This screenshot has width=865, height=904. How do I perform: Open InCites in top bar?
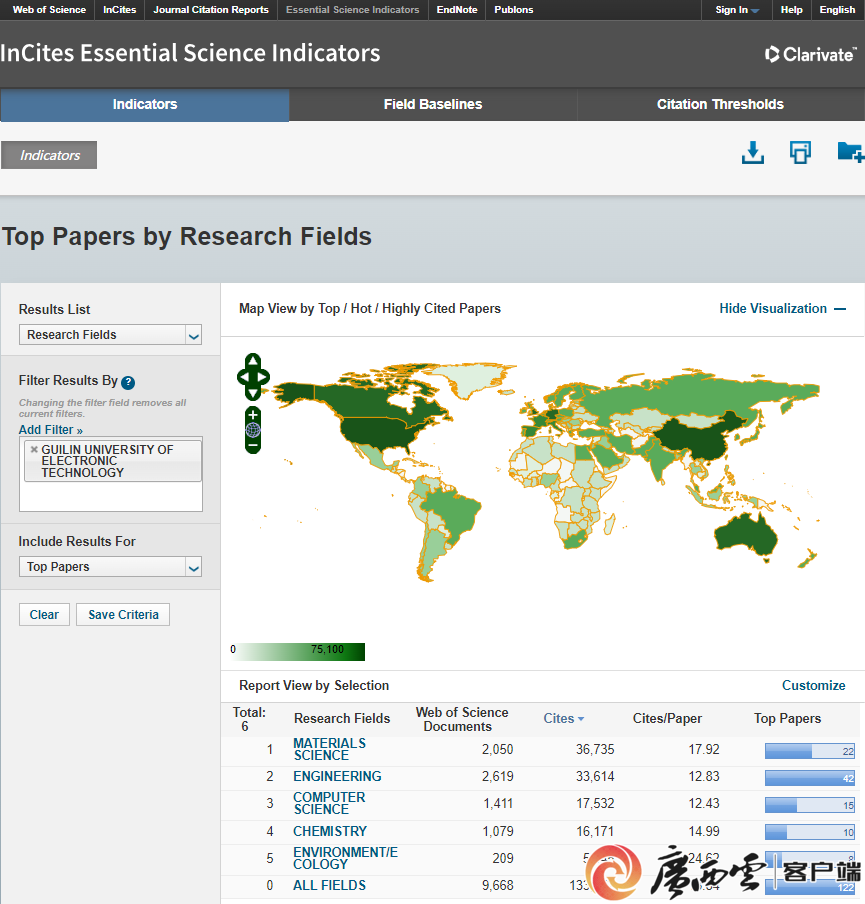[119, 10]
